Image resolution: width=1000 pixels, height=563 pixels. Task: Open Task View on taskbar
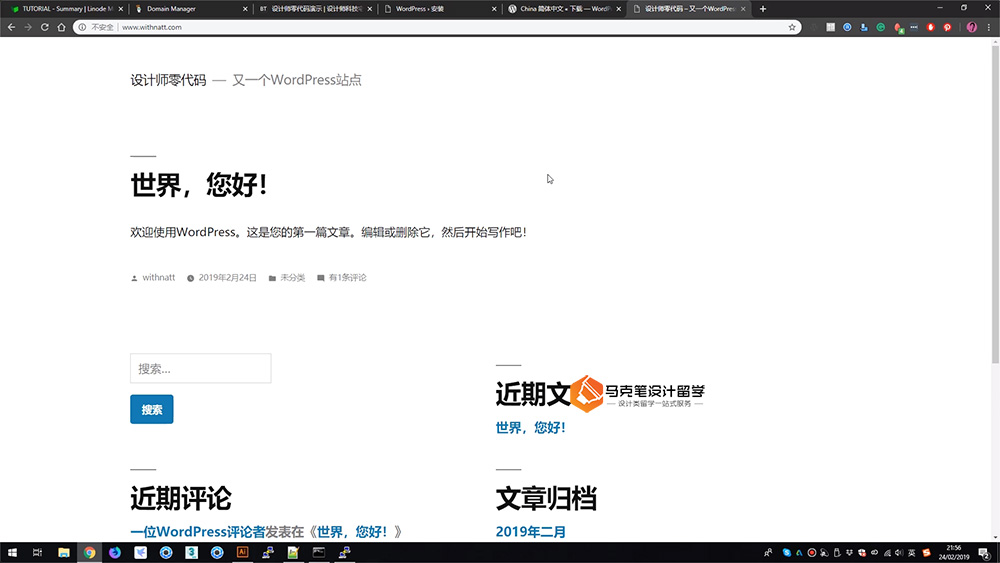tap(38, 553)
